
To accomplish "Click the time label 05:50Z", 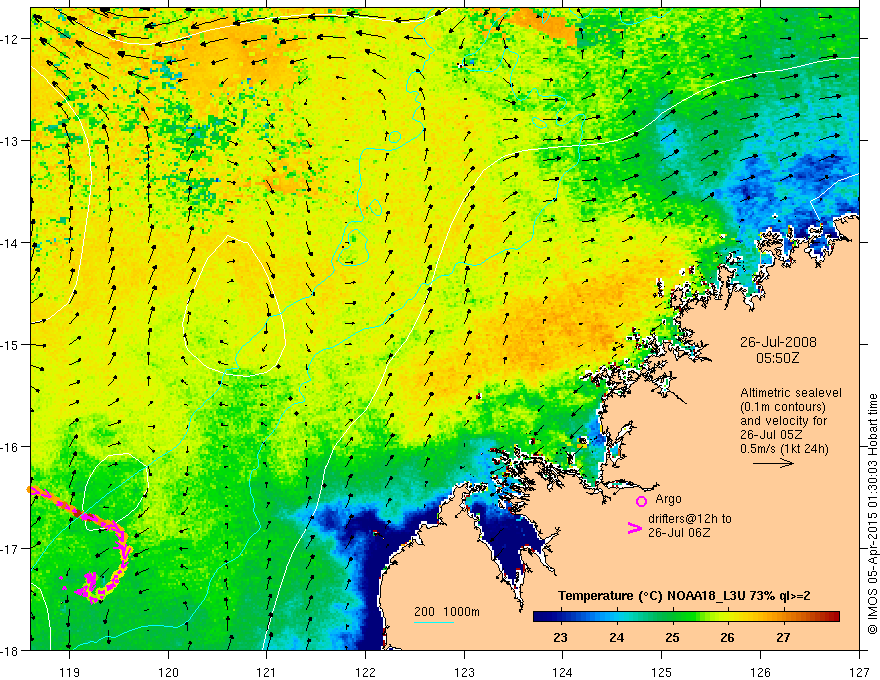I will tap(777, 358).
